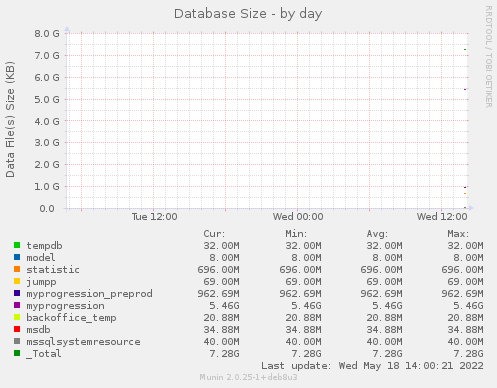Click the backoffice_temp lime legend swatch

tap(17, 317)
